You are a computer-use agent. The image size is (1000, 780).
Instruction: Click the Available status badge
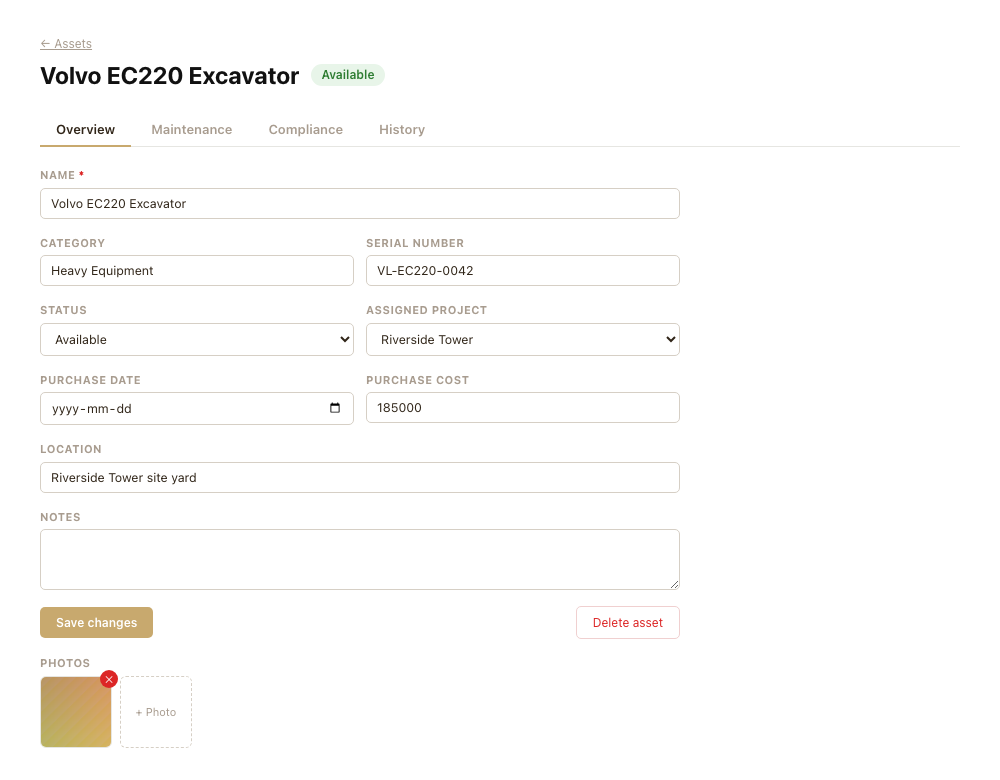pos(348,75)
